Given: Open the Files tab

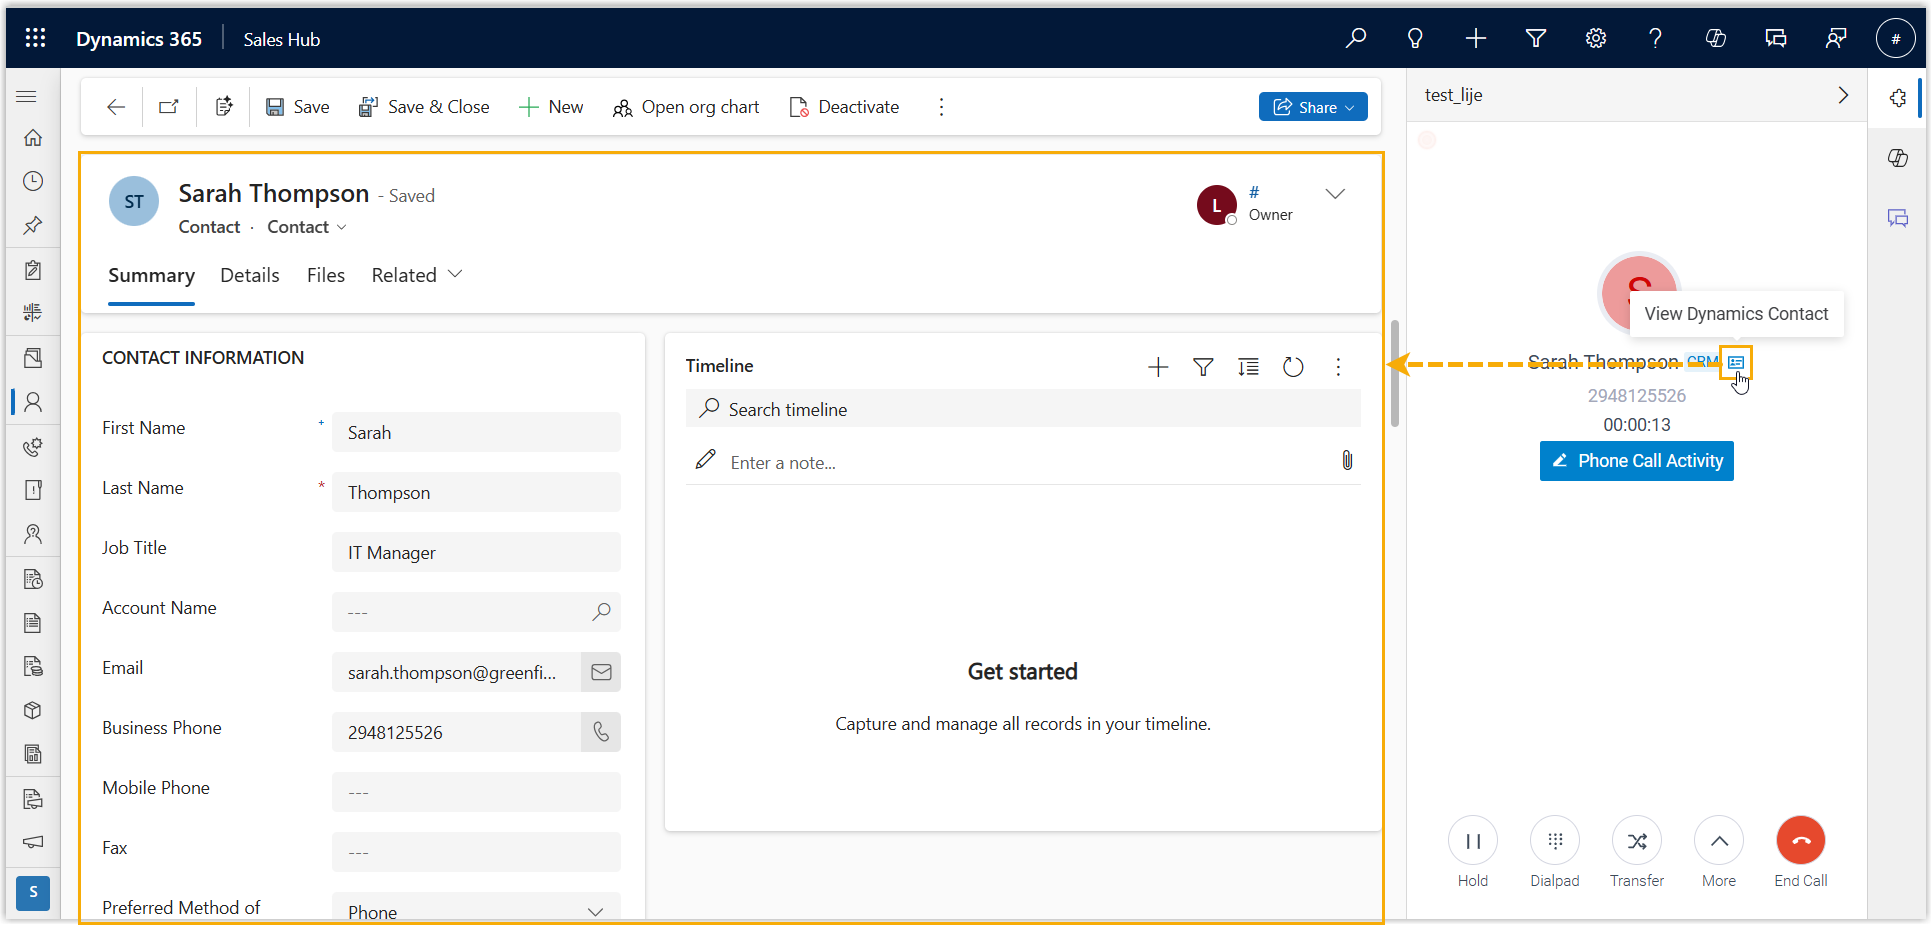Looking at the screenshot, I should (325, 275).
